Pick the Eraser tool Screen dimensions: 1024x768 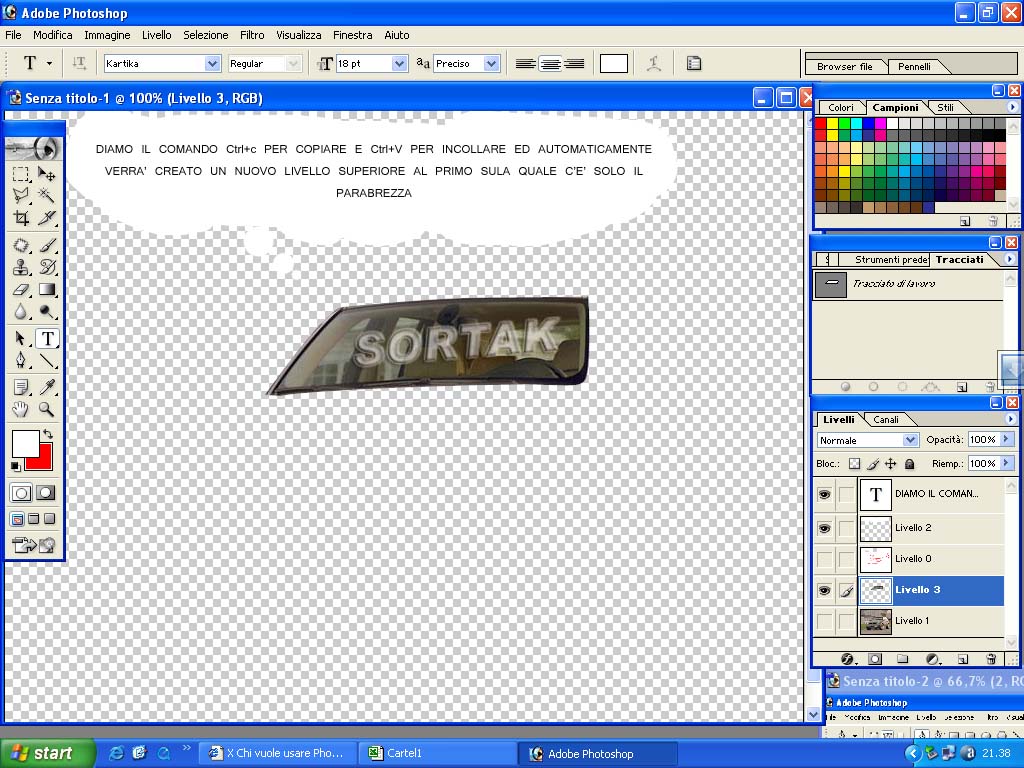click(21, 289)
